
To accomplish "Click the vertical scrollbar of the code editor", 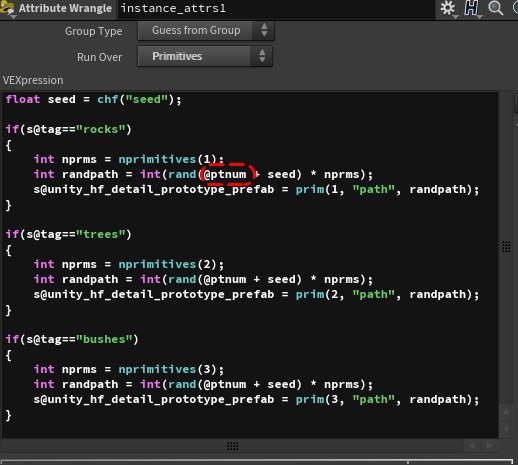I will click(x=506, y=247).
